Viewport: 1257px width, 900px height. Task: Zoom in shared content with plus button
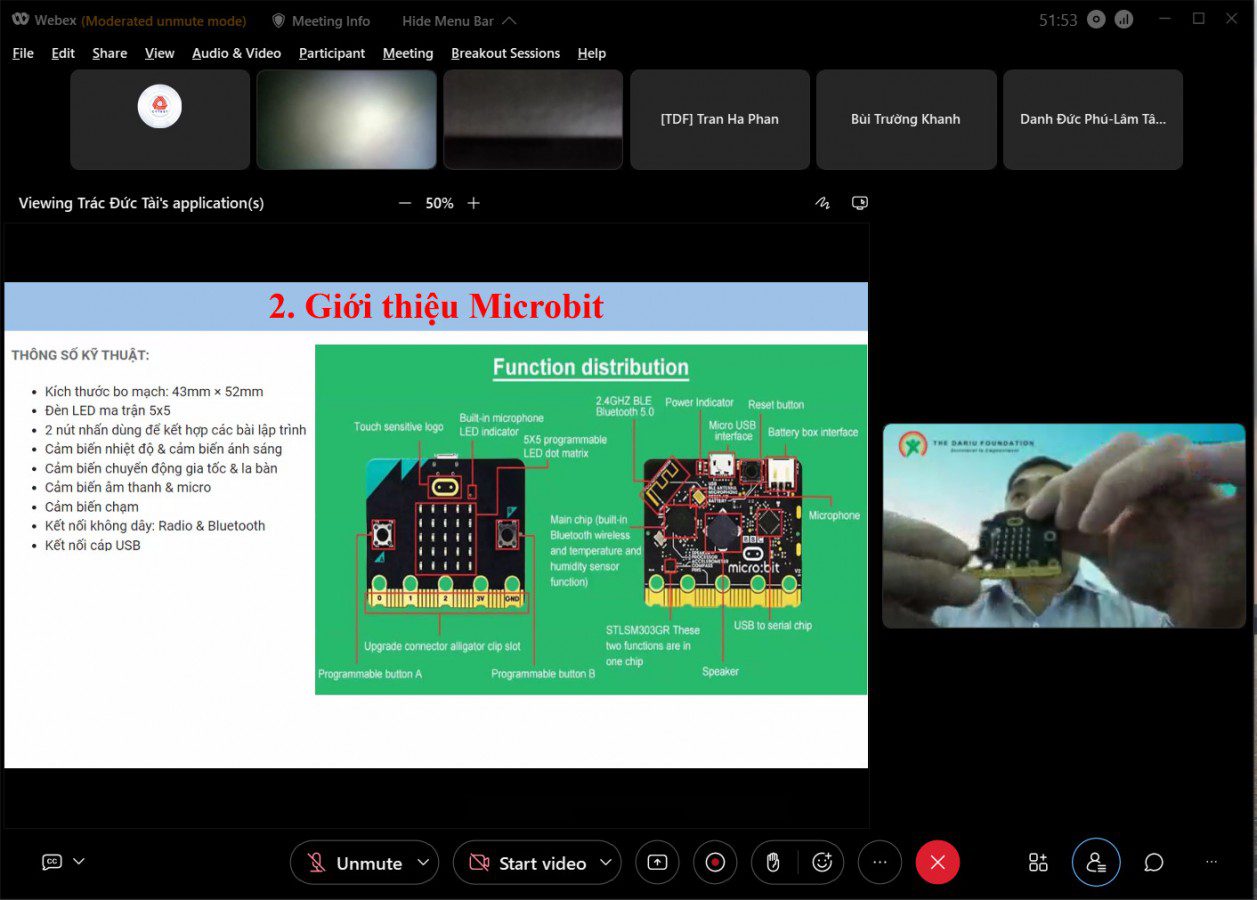tap(474, 203)
